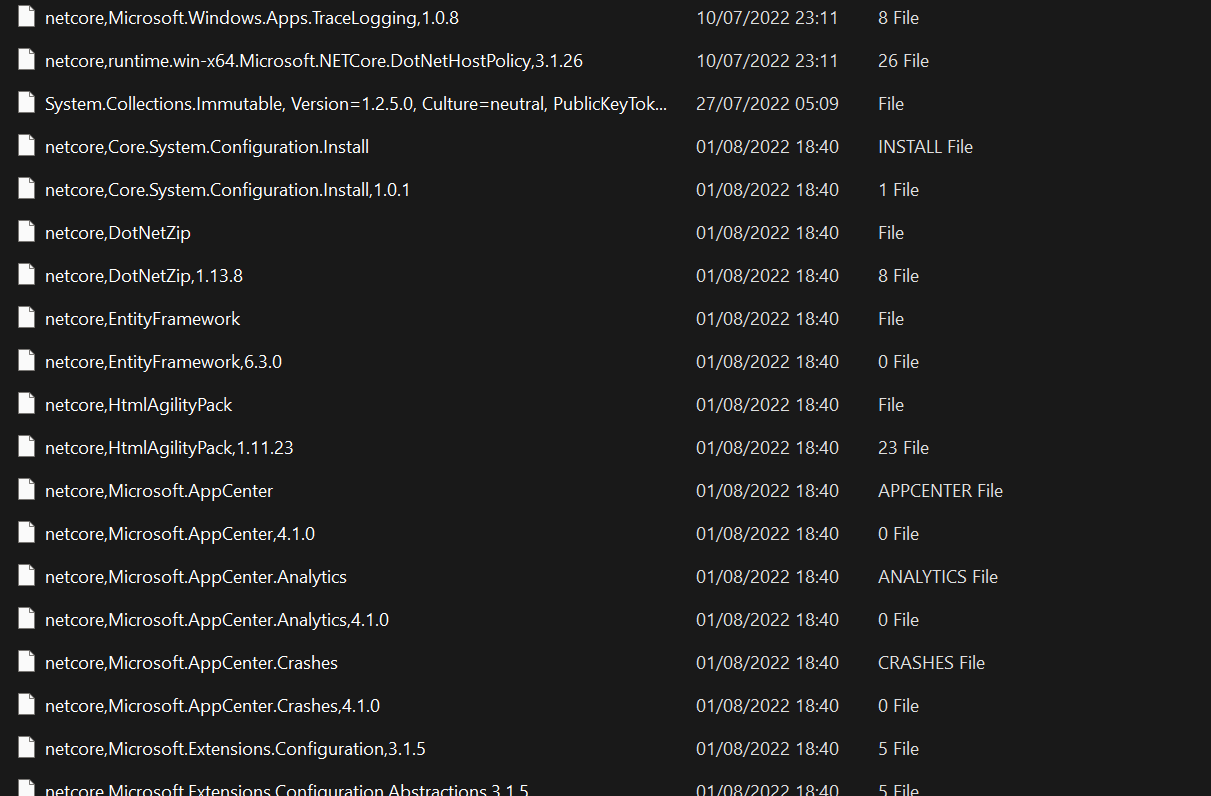Select file name netcore,HtmlAgilityPack,1.11.23
The height and width of the screenshot is (796, 1211).
coord(169,448)
